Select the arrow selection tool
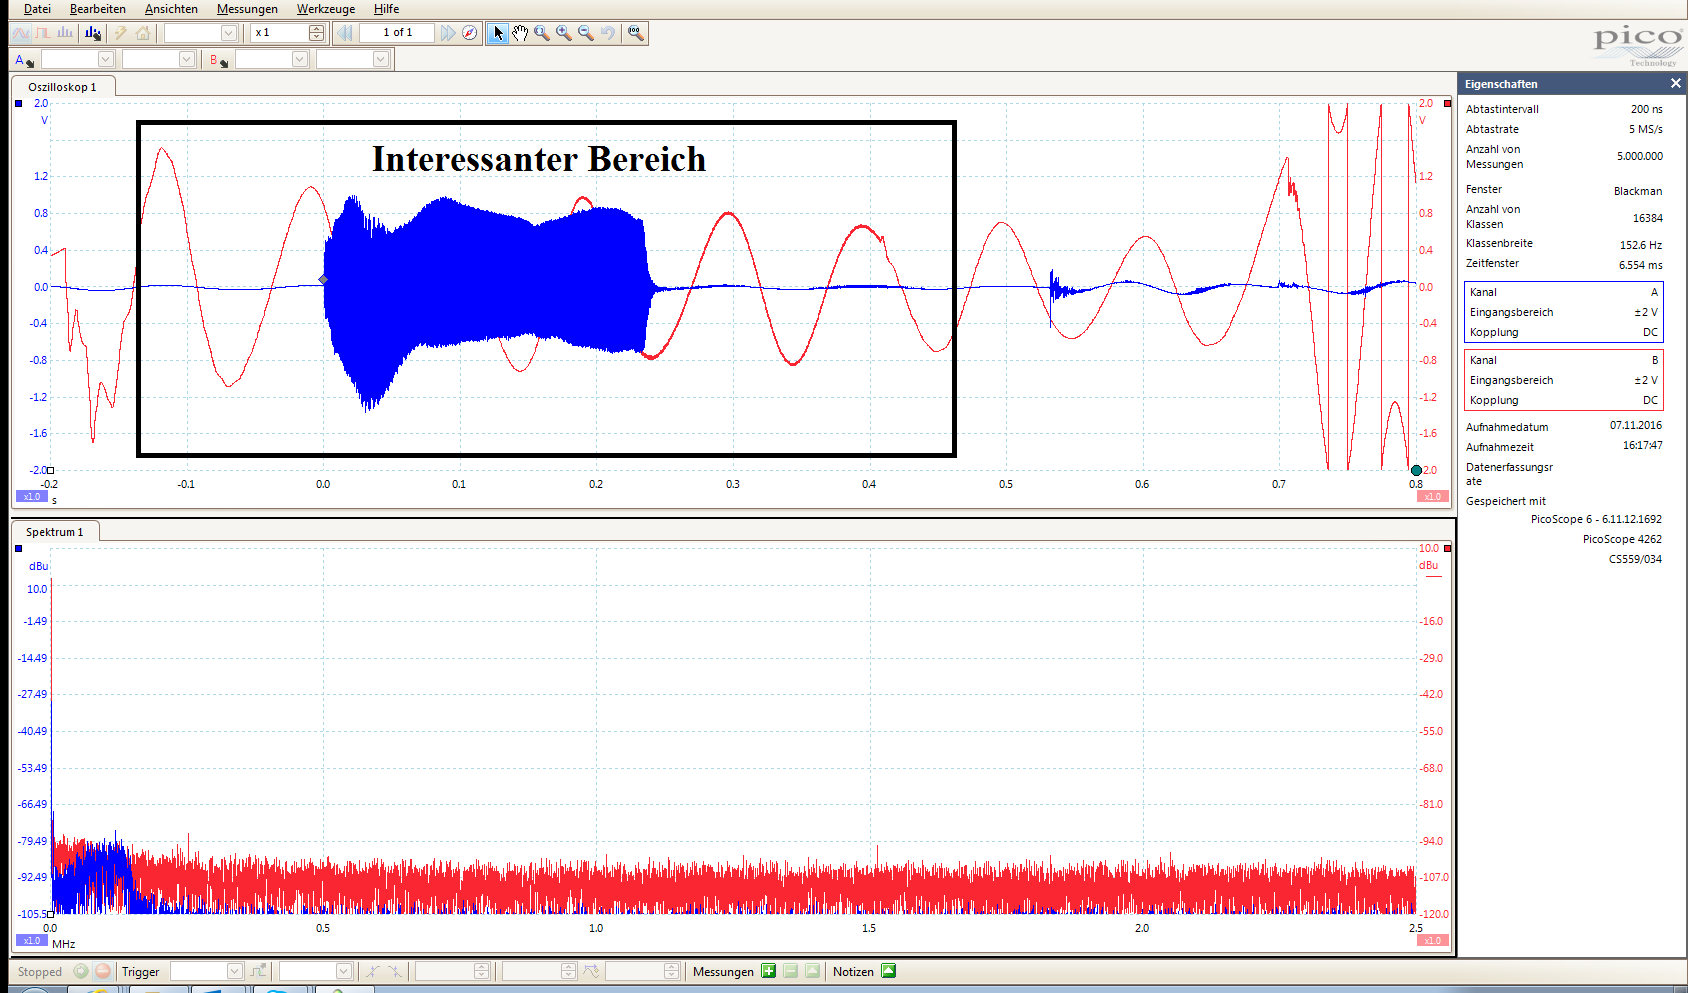 [498, 33]
